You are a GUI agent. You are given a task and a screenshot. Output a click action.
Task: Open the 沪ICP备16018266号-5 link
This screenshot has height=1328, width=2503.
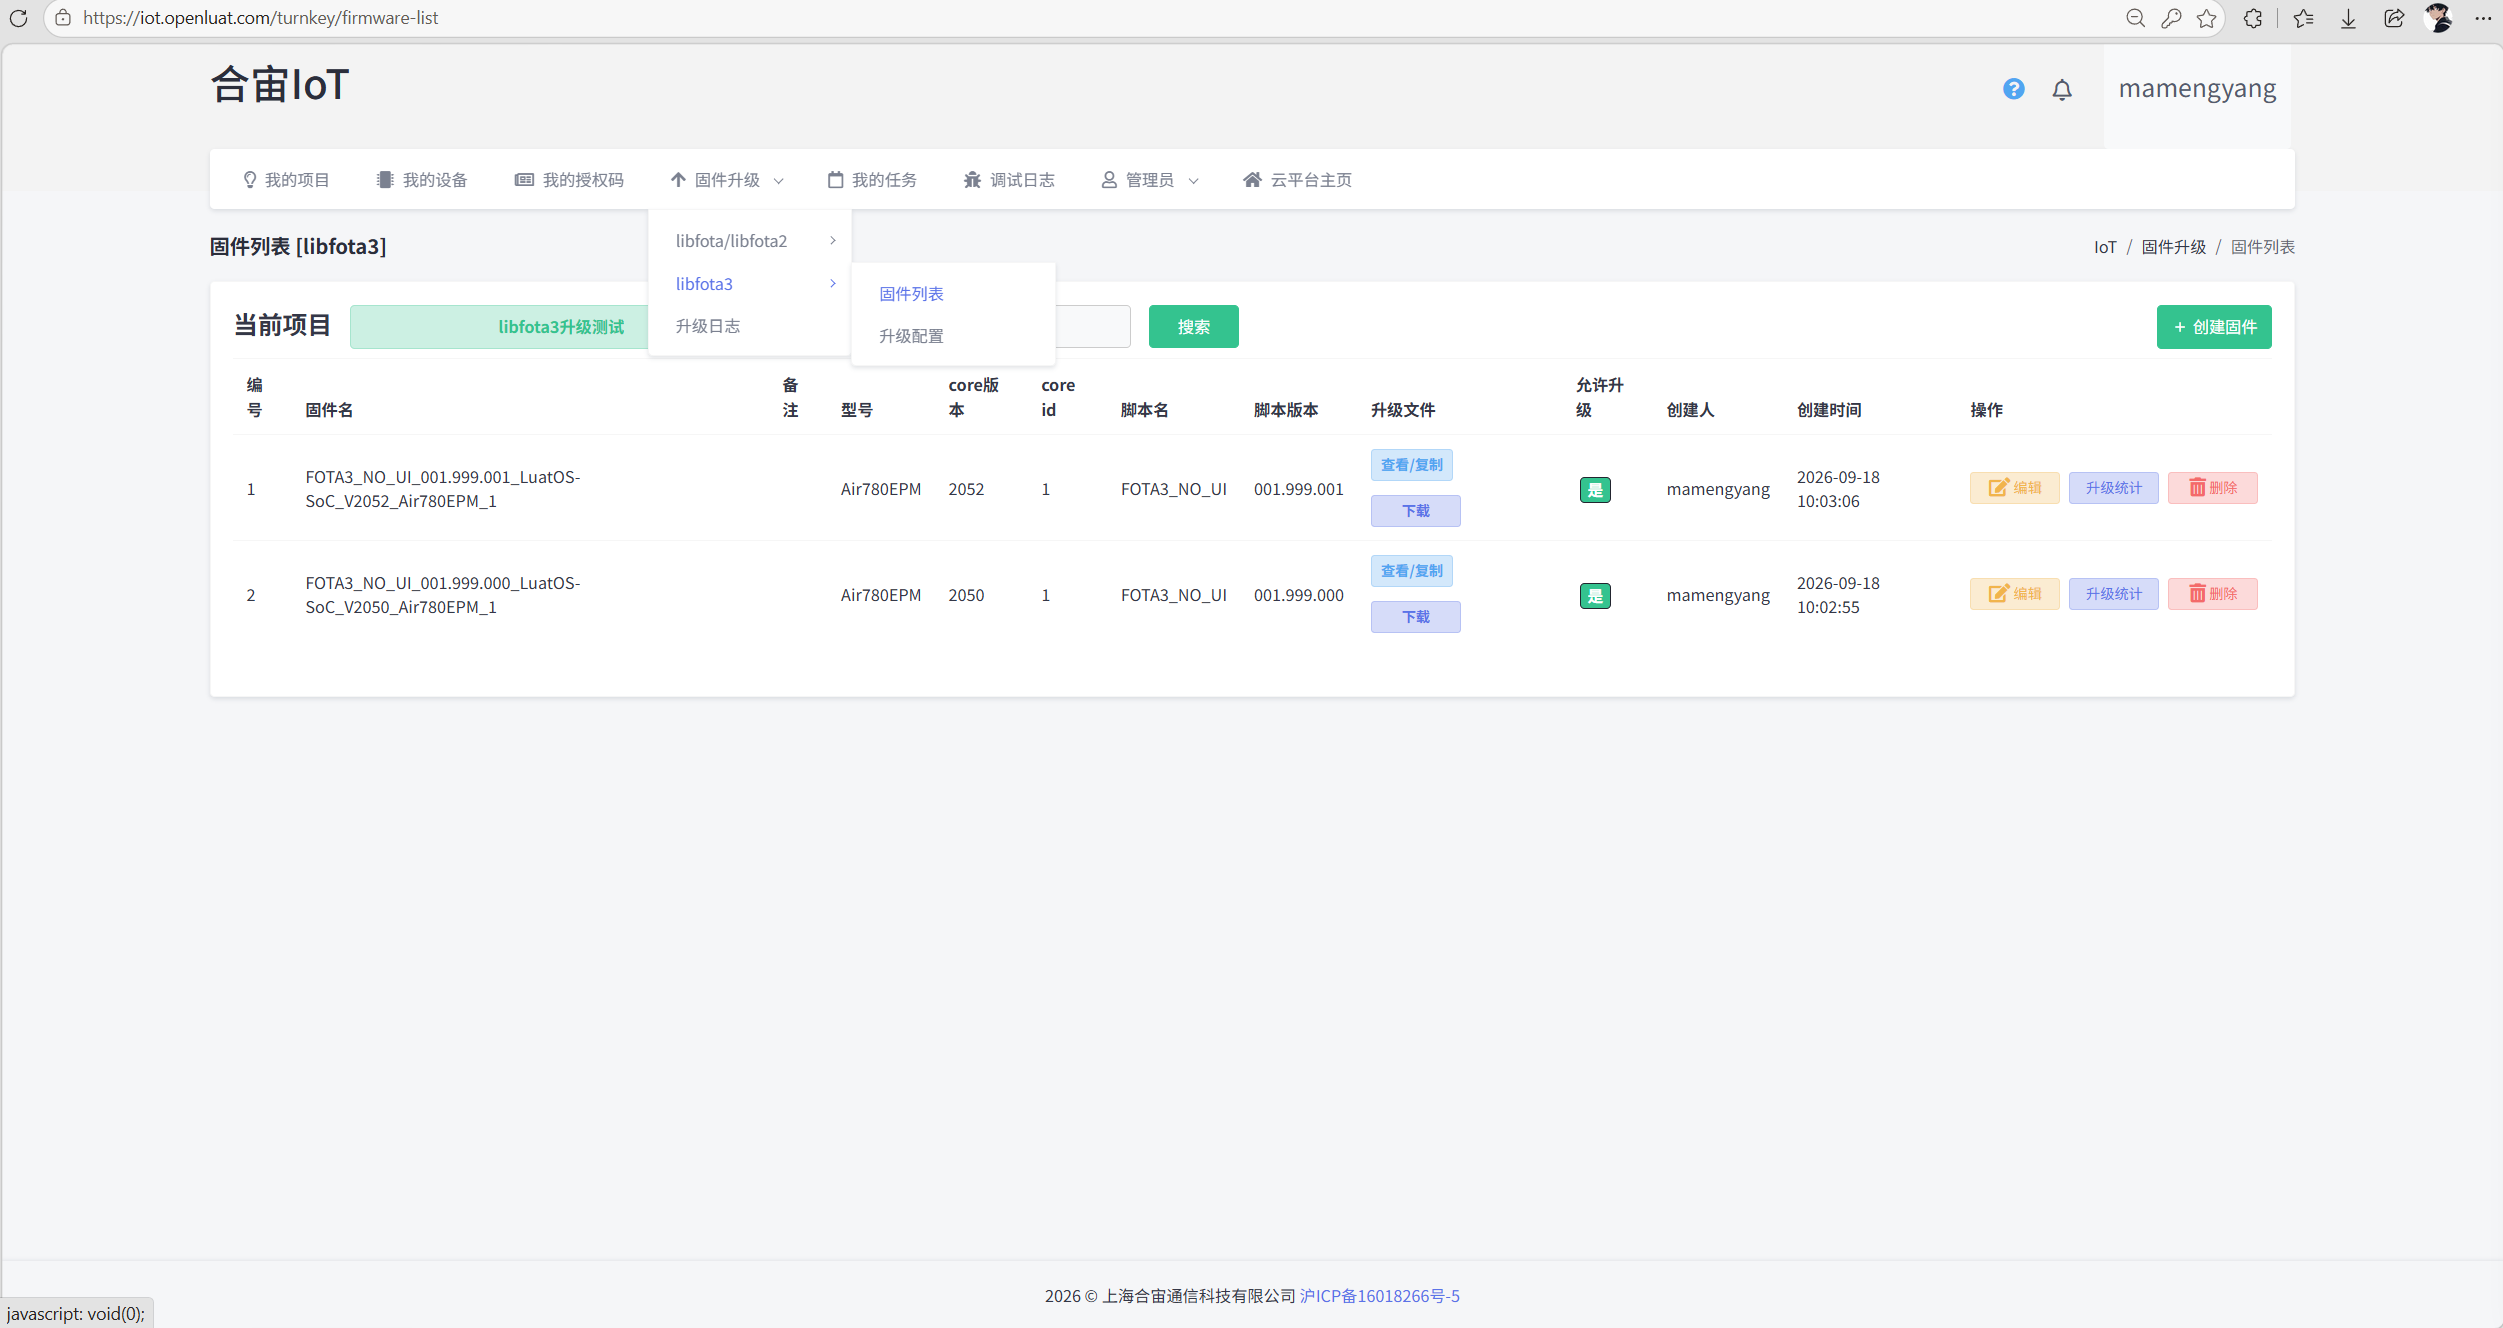pyautogui.click(x=1380, y=1296)
